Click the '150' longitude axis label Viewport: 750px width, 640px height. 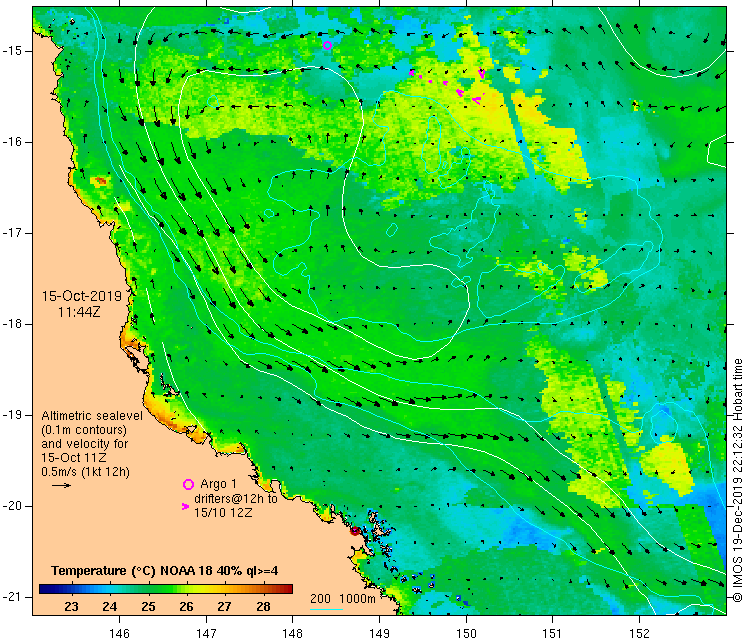pos(466,633)
